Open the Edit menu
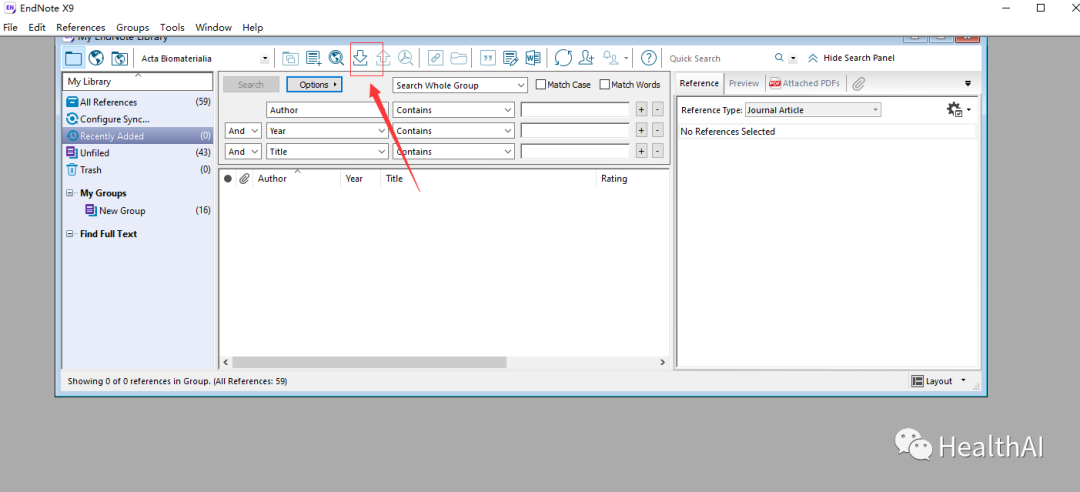The image size is (1080, 492). [37, 28]
